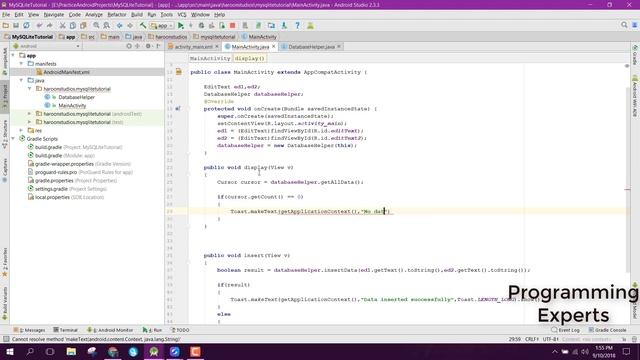
Task: Click the Help question mark icon
Action: tap(298, 25)
